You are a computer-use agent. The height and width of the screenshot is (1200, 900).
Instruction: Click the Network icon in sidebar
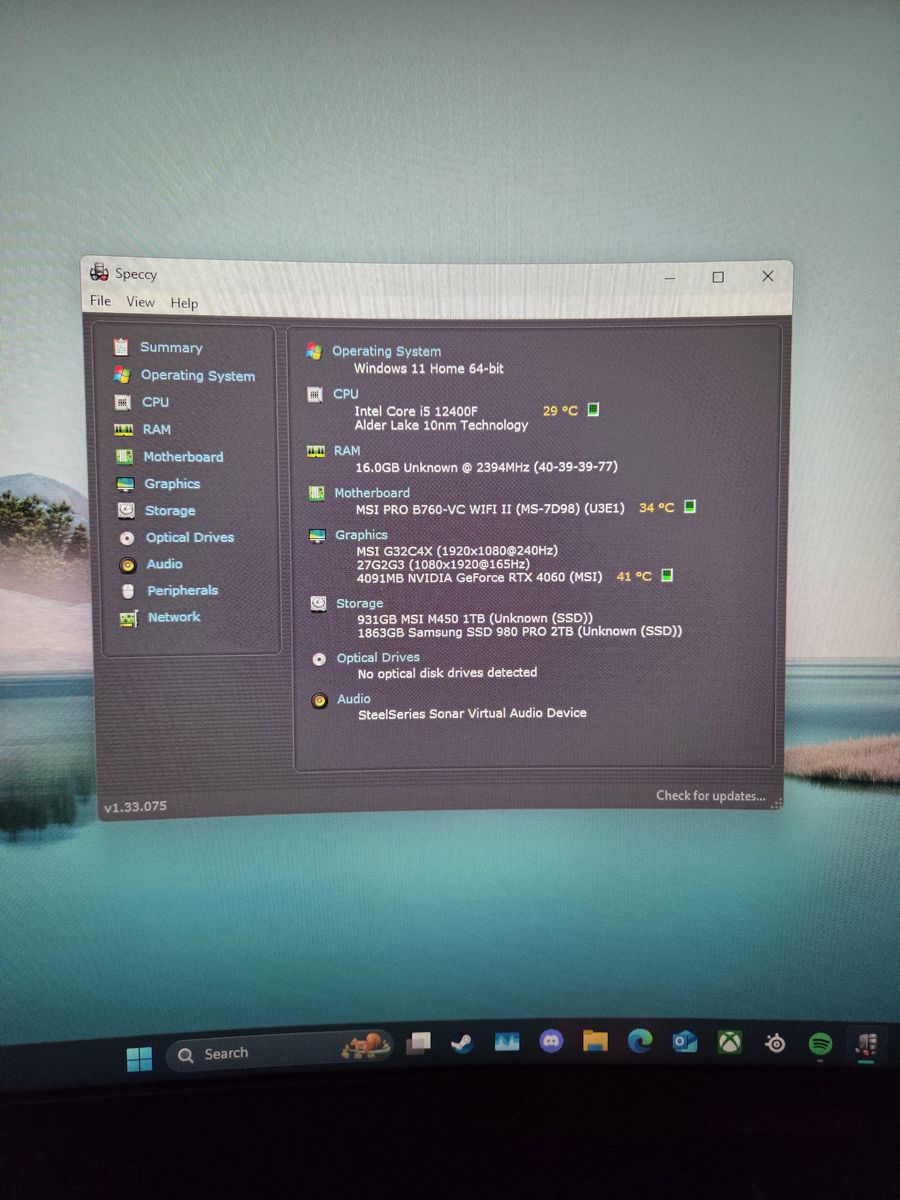tap(128, 618)
